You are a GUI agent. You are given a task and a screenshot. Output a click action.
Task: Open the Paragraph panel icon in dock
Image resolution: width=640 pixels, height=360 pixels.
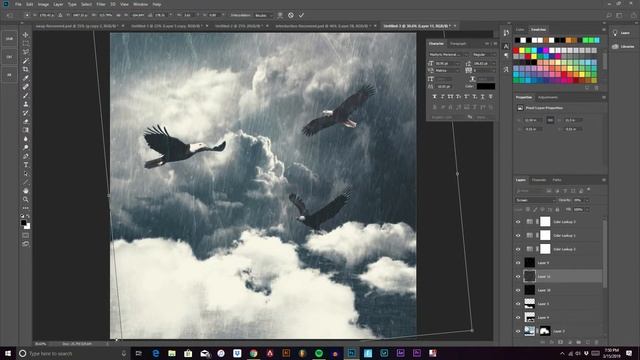(x=506, y=56)
